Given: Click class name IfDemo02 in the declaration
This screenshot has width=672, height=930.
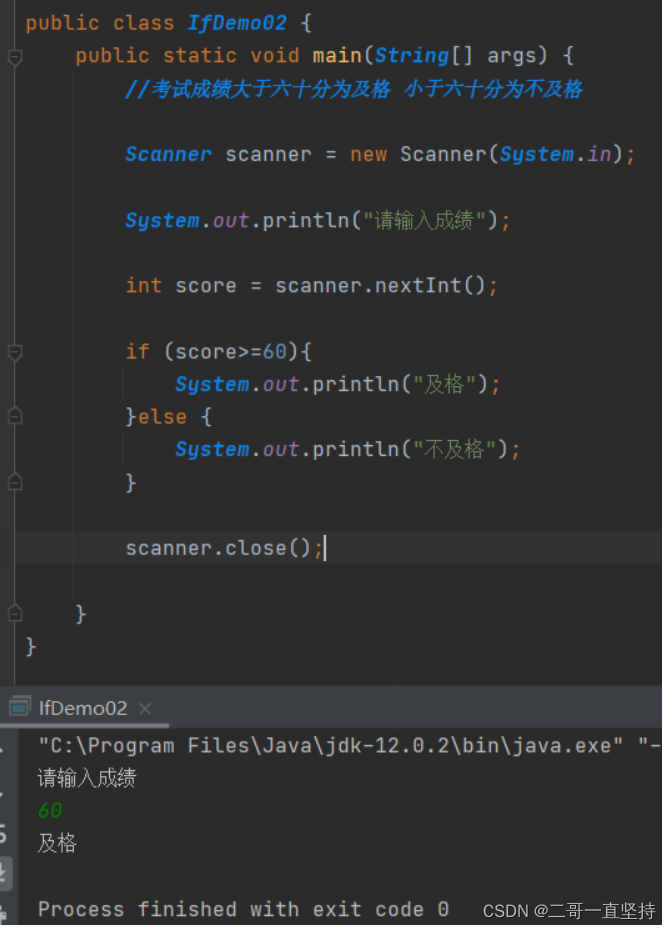Looking at the screenshot, I should click(237, 23).
